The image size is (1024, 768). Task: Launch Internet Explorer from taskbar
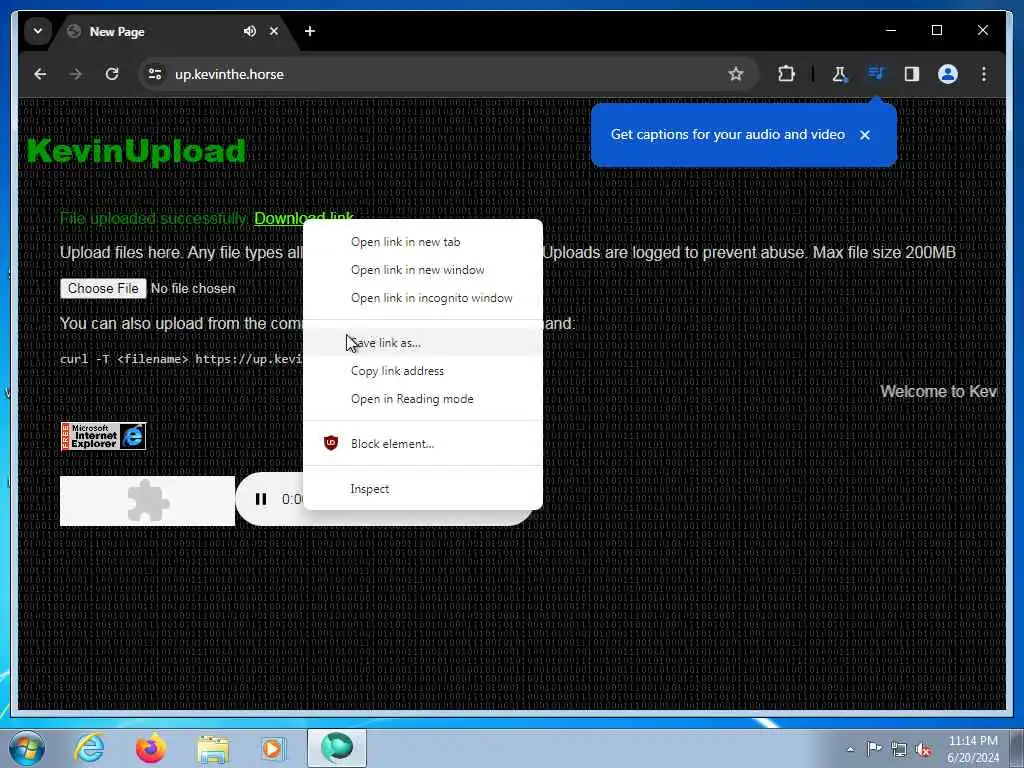pos(89,748)
